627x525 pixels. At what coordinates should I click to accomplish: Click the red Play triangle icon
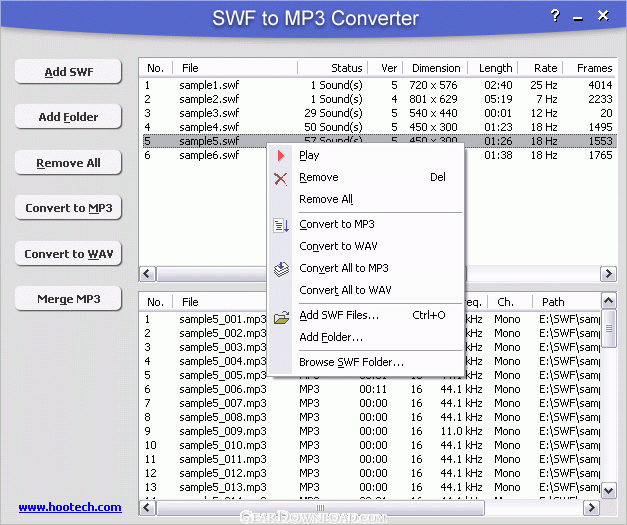pyautogui.click(x=281, y=155)
